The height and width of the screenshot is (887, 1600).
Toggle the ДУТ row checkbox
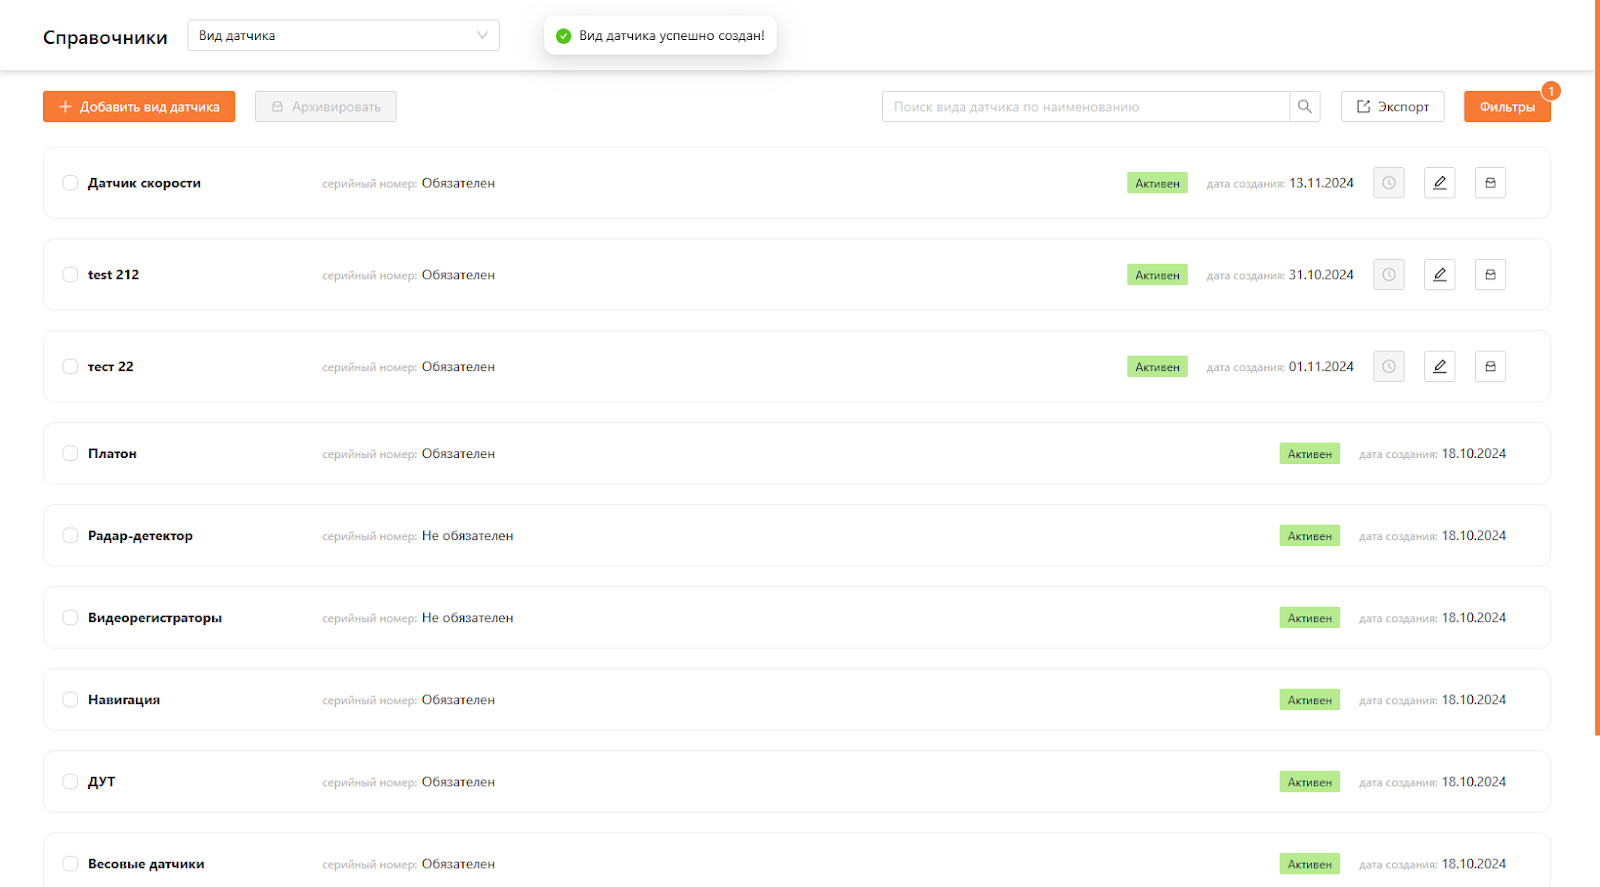70,782
